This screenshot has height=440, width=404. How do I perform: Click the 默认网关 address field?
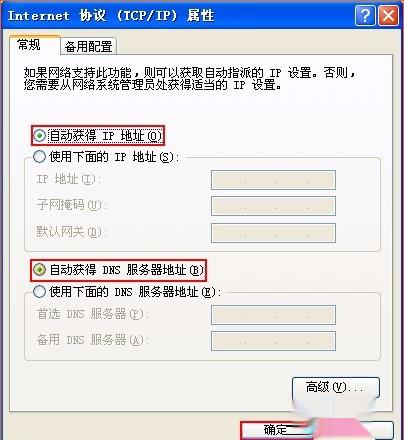pyautogui.click(x=273, y=233)
